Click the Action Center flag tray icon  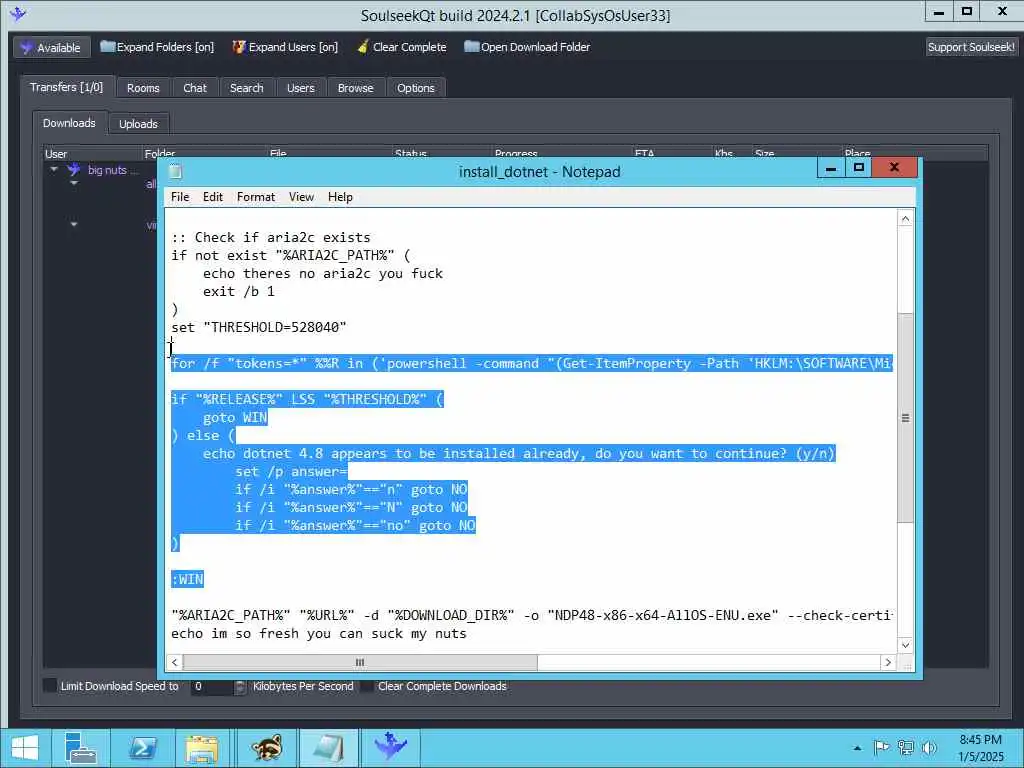coord(881,748)
